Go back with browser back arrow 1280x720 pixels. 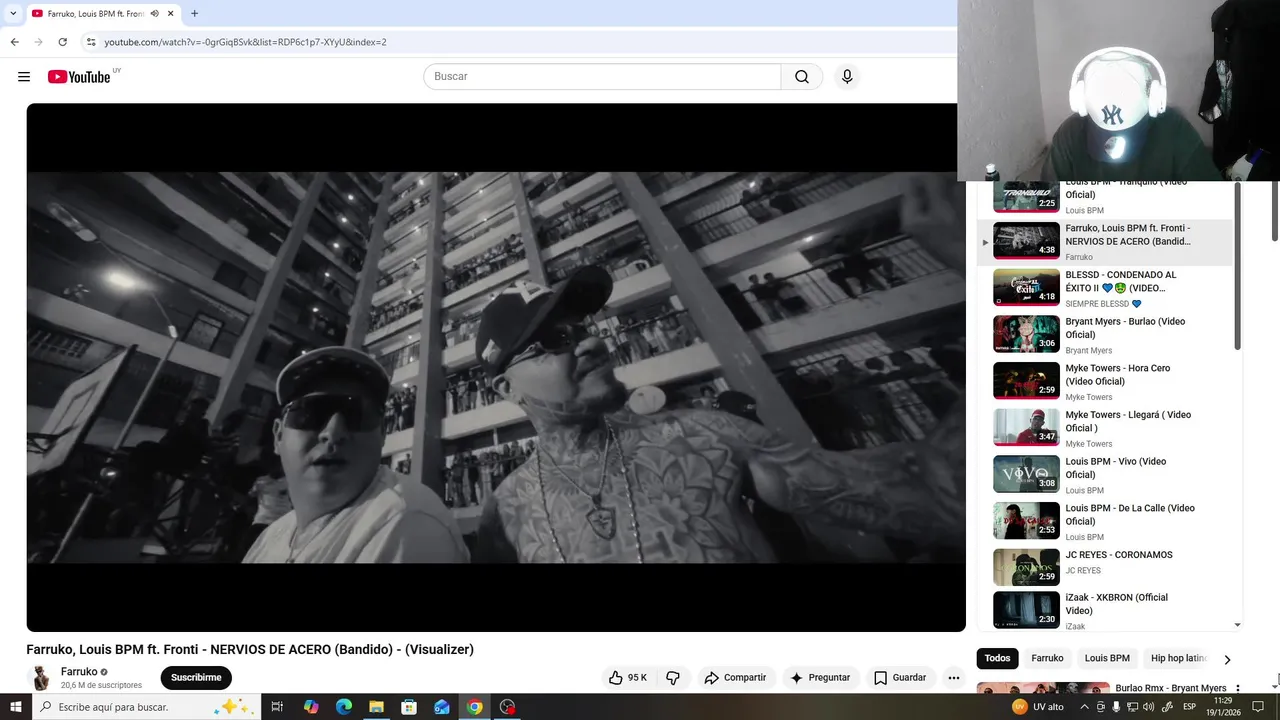click(x=14, y=42)
